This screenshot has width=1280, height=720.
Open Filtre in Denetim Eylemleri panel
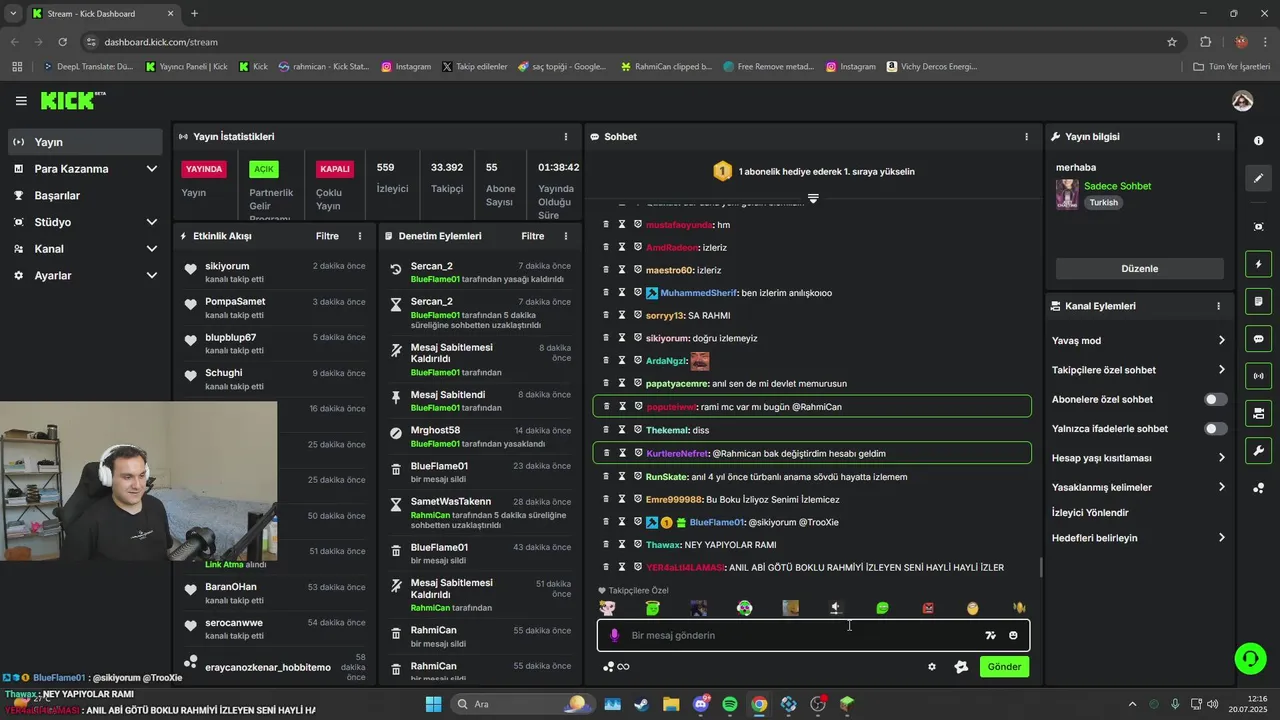click(533, 236)
